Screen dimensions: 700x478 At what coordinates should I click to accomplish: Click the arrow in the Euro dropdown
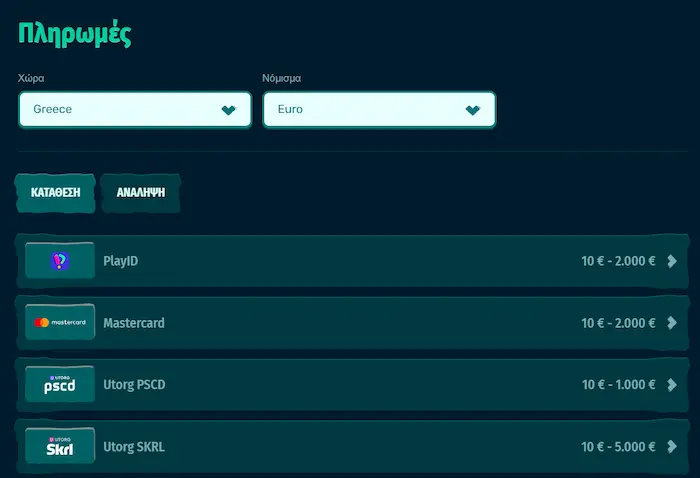473,110
